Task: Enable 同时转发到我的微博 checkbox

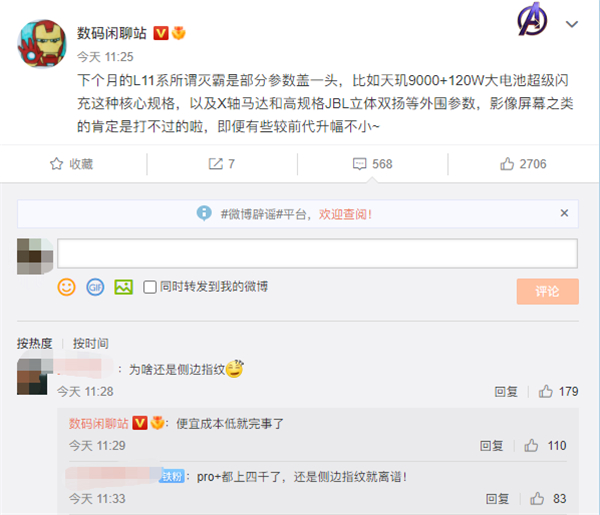Action: click(x=150, y=287)
